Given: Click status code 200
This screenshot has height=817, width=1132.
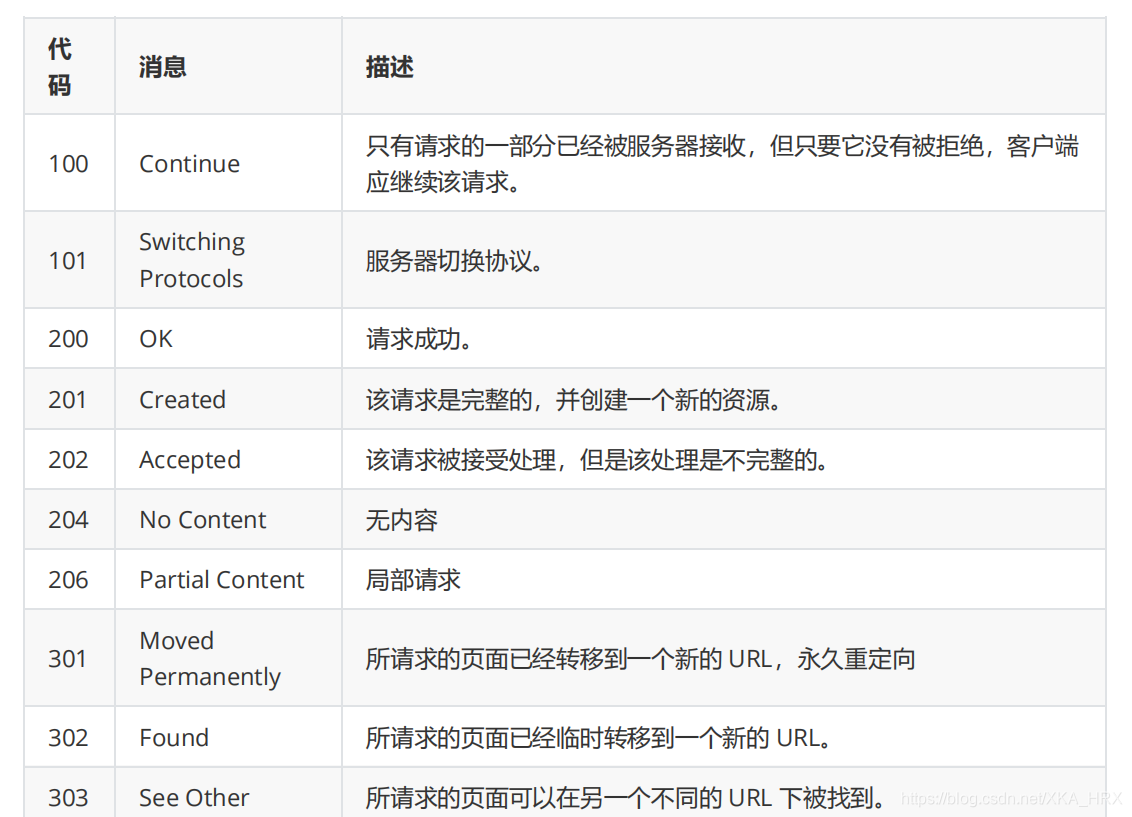Looking at the screenshot, I should (x=68, y=338).
